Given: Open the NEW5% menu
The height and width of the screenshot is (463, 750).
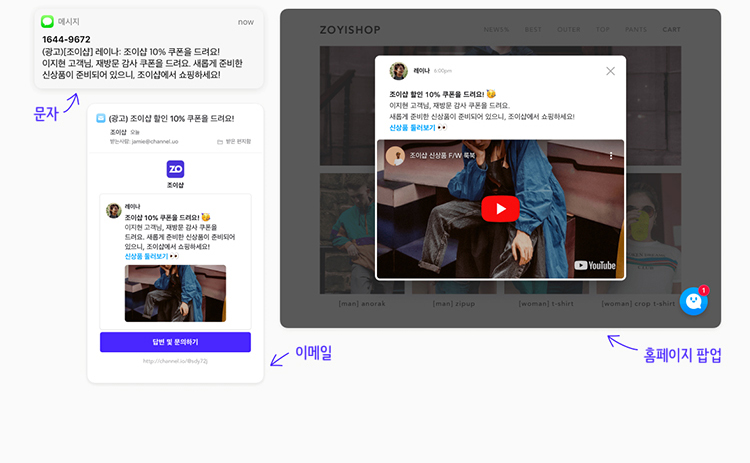Looking at the screenshot, I should [496, 30].
